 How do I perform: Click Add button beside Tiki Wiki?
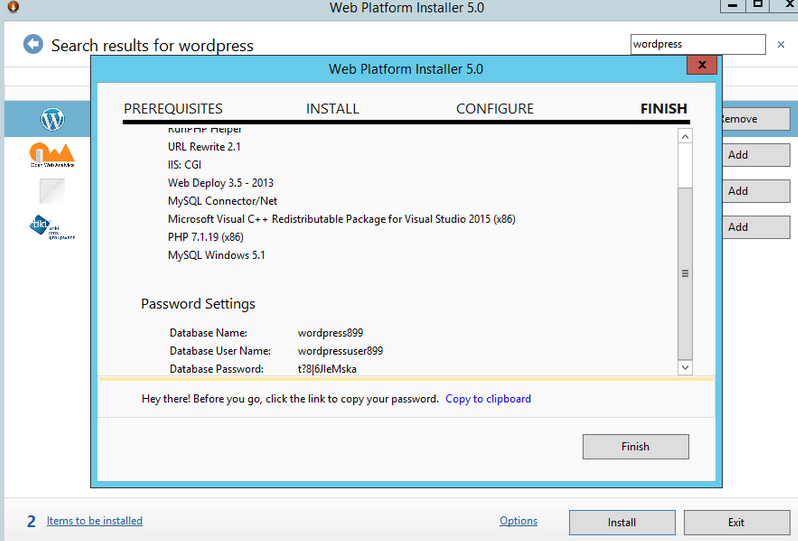coord(756,227)
